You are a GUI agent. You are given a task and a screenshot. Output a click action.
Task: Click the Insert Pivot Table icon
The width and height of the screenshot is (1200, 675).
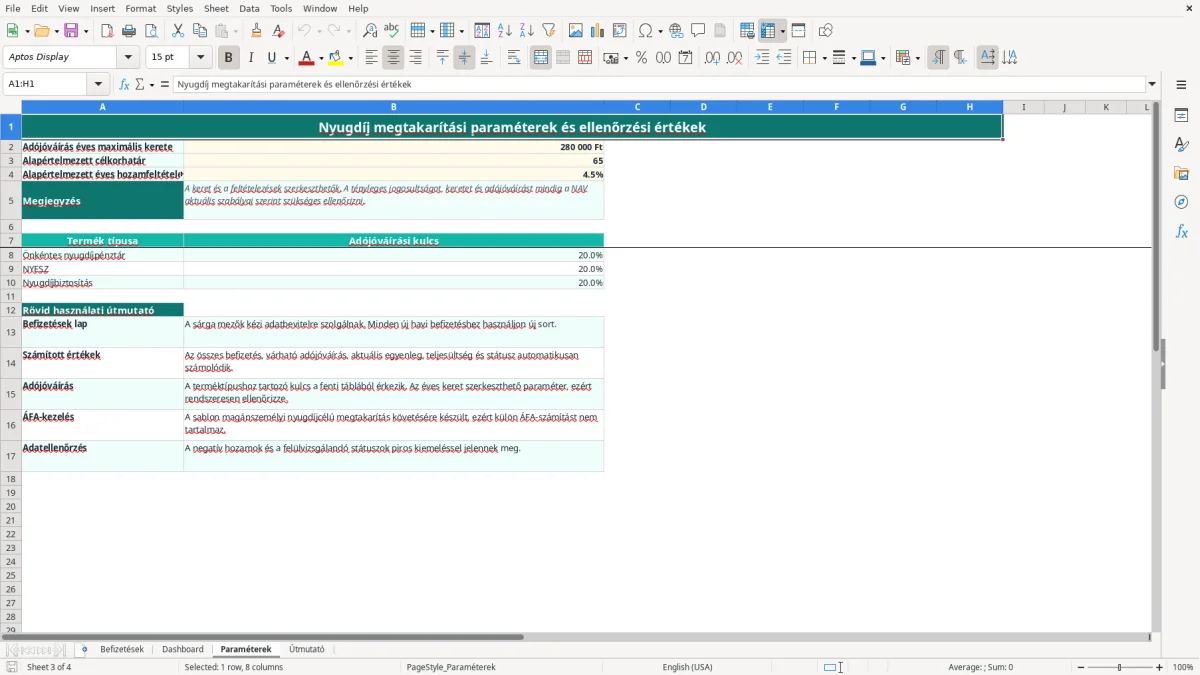(620, 31)
